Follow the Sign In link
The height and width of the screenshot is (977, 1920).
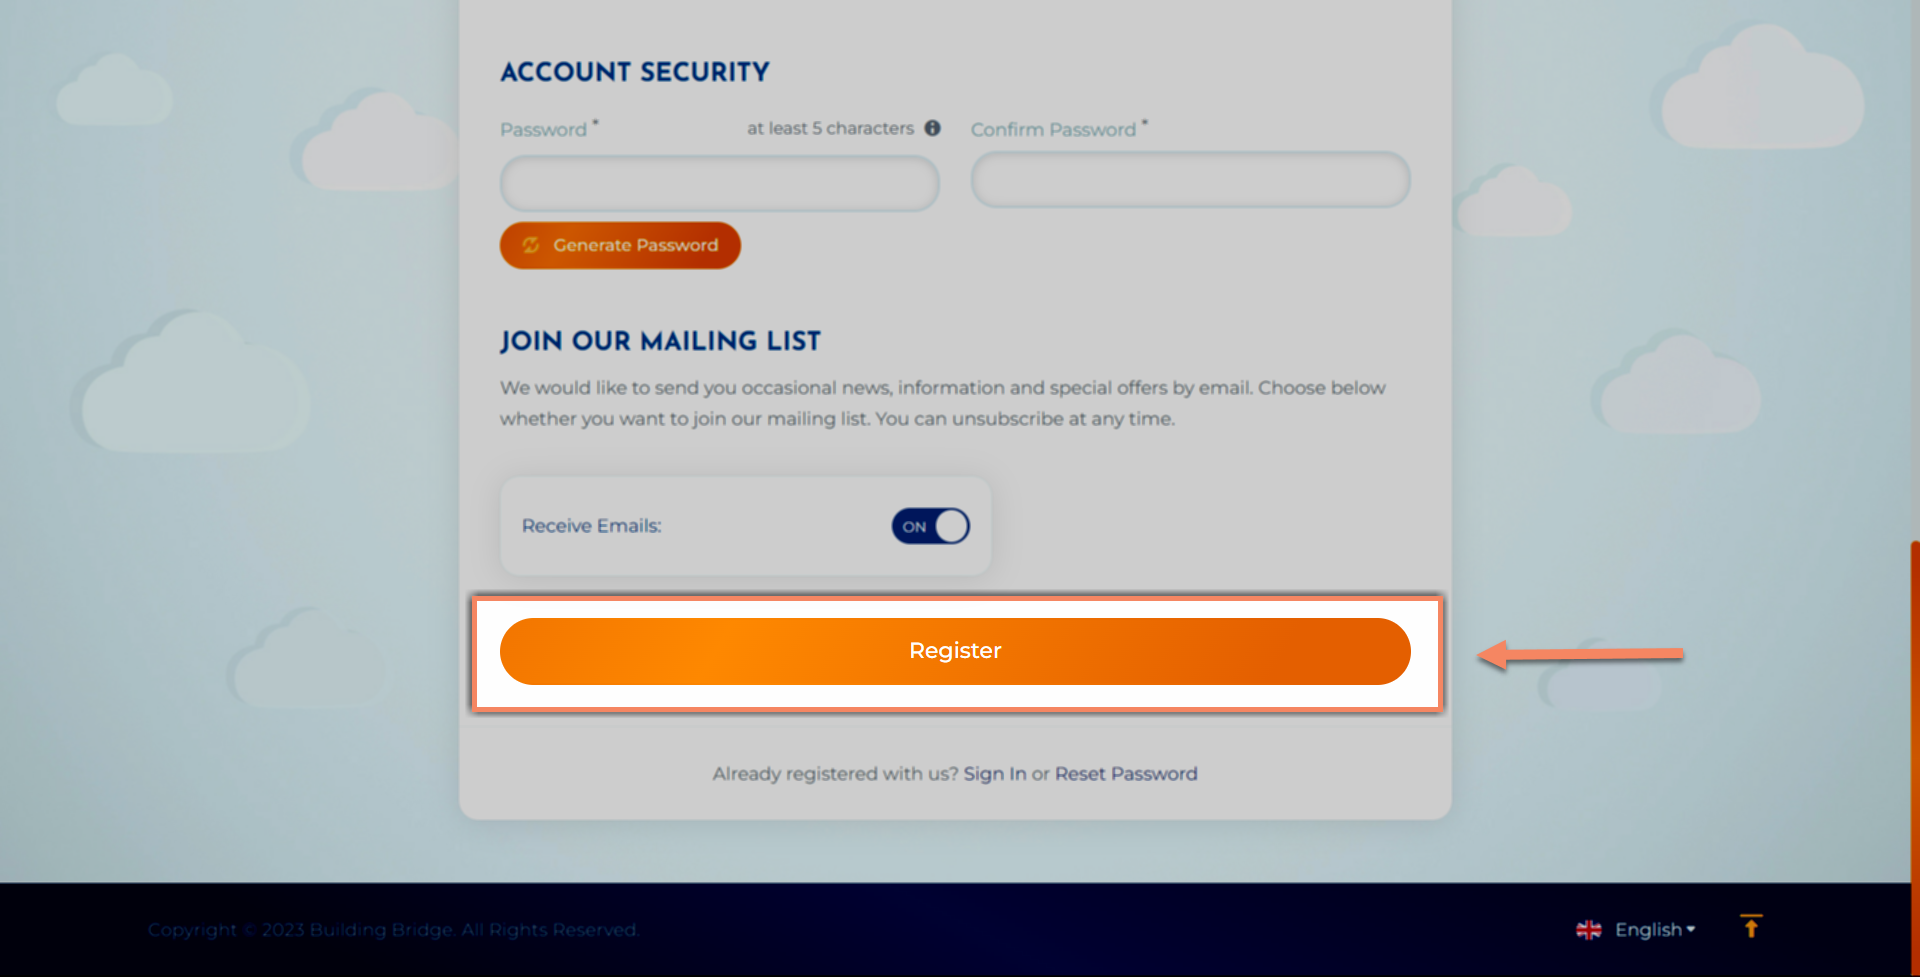coord(994,774)
